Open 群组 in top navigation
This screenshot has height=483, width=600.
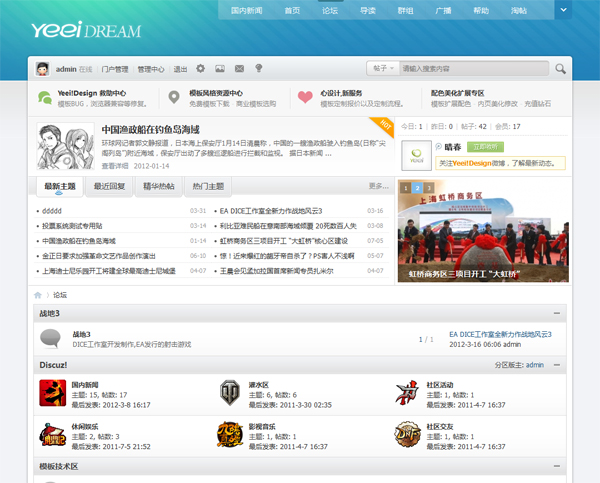405,11
